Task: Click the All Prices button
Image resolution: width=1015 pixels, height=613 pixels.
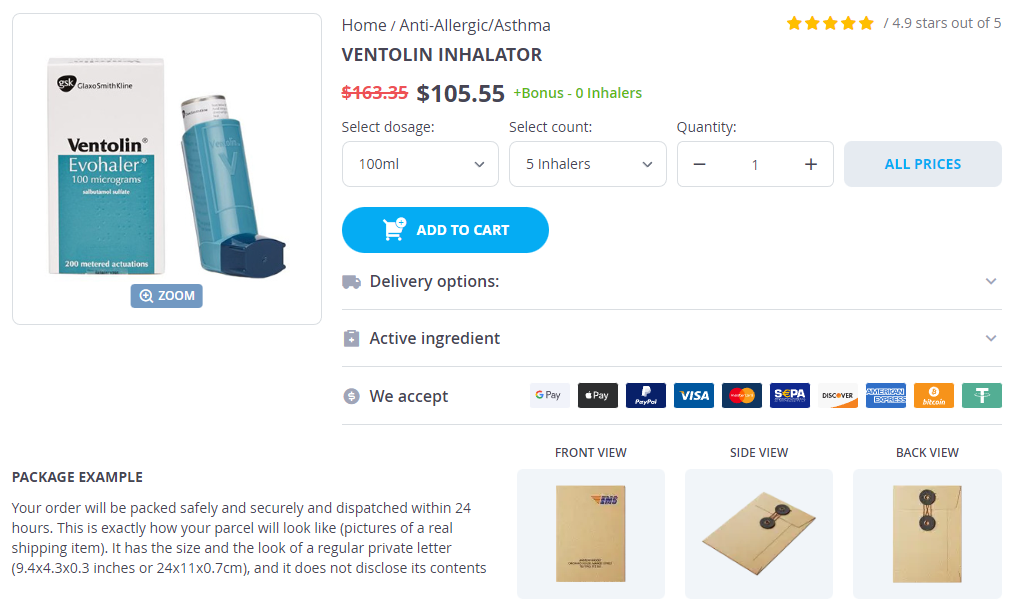Action: click(x=922, y=164)
